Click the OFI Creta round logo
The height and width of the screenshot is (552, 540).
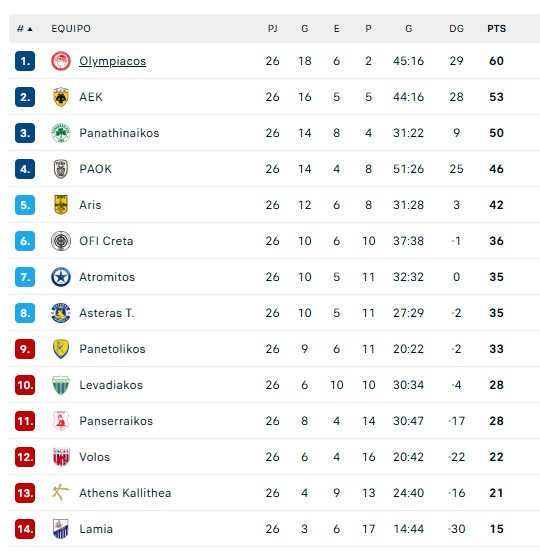click(61, 241)
